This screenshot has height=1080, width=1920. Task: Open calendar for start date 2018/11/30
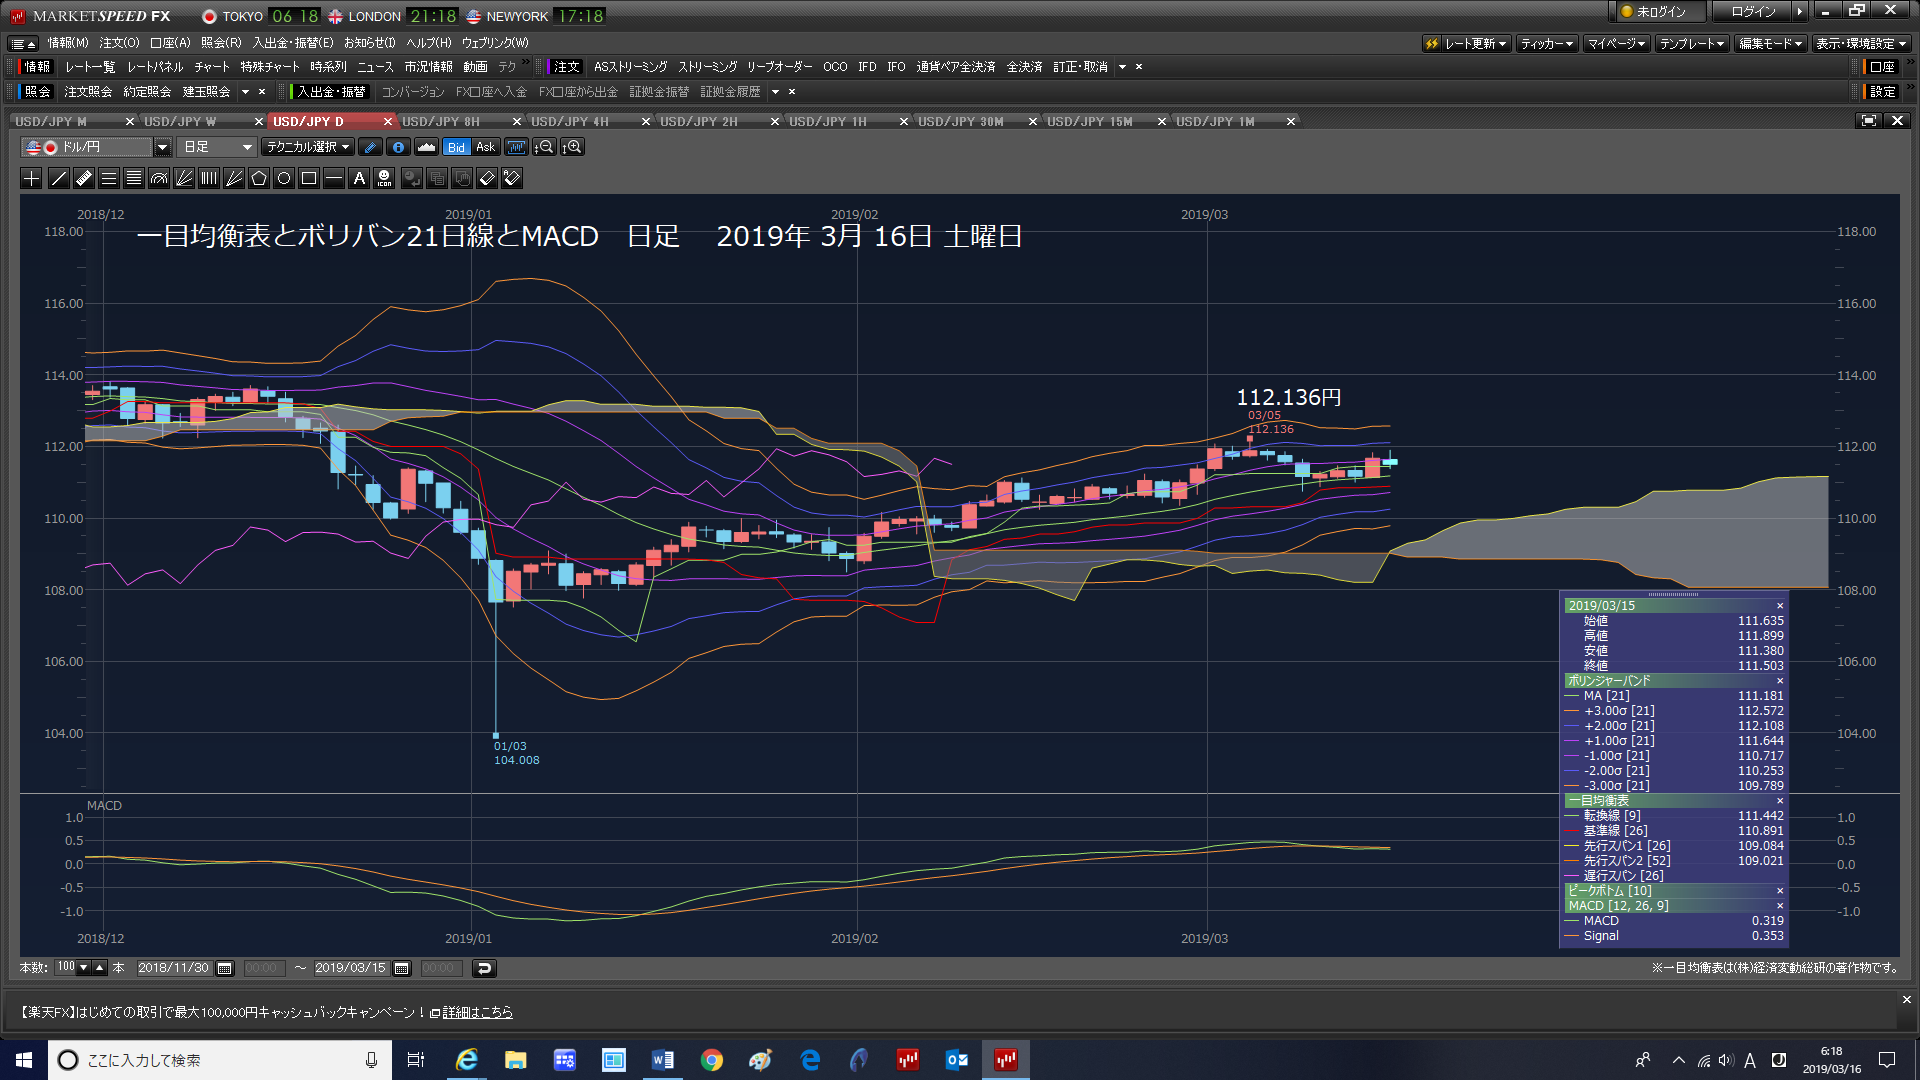click(x=225, y=968)
